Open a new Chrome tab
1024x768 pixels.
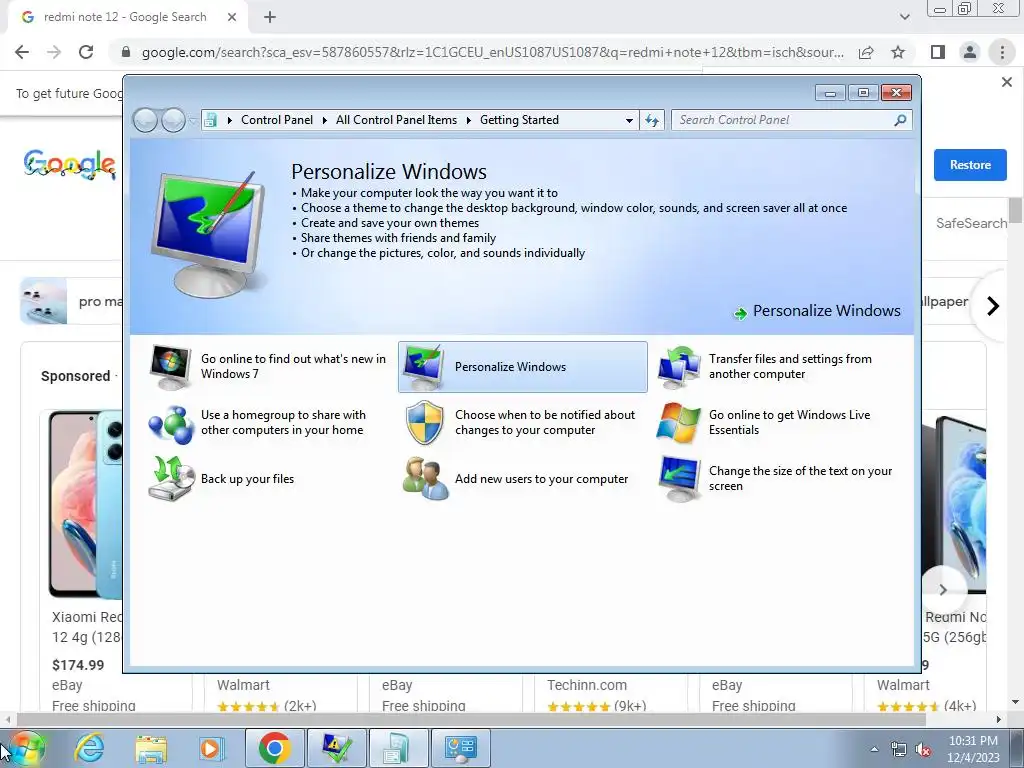[x=270, y=17]
